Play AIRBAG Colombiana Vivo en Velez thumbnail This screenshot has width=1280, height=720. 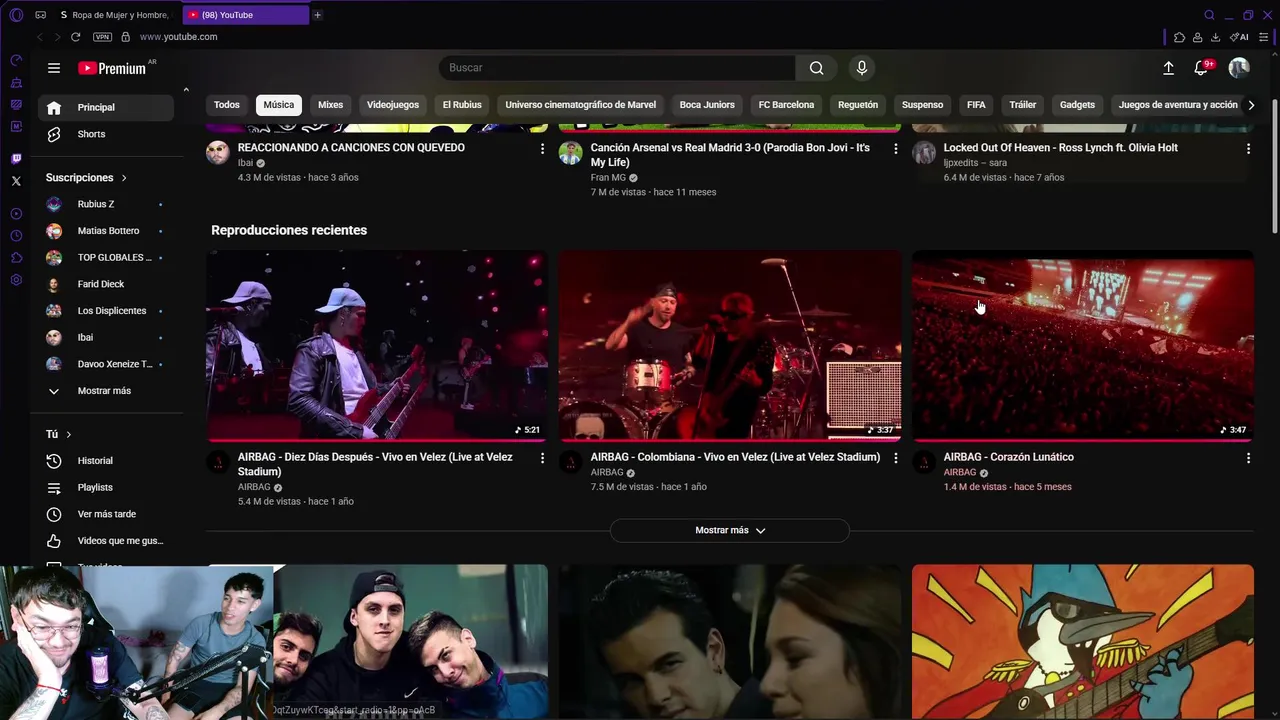click(x=730, y=346)
